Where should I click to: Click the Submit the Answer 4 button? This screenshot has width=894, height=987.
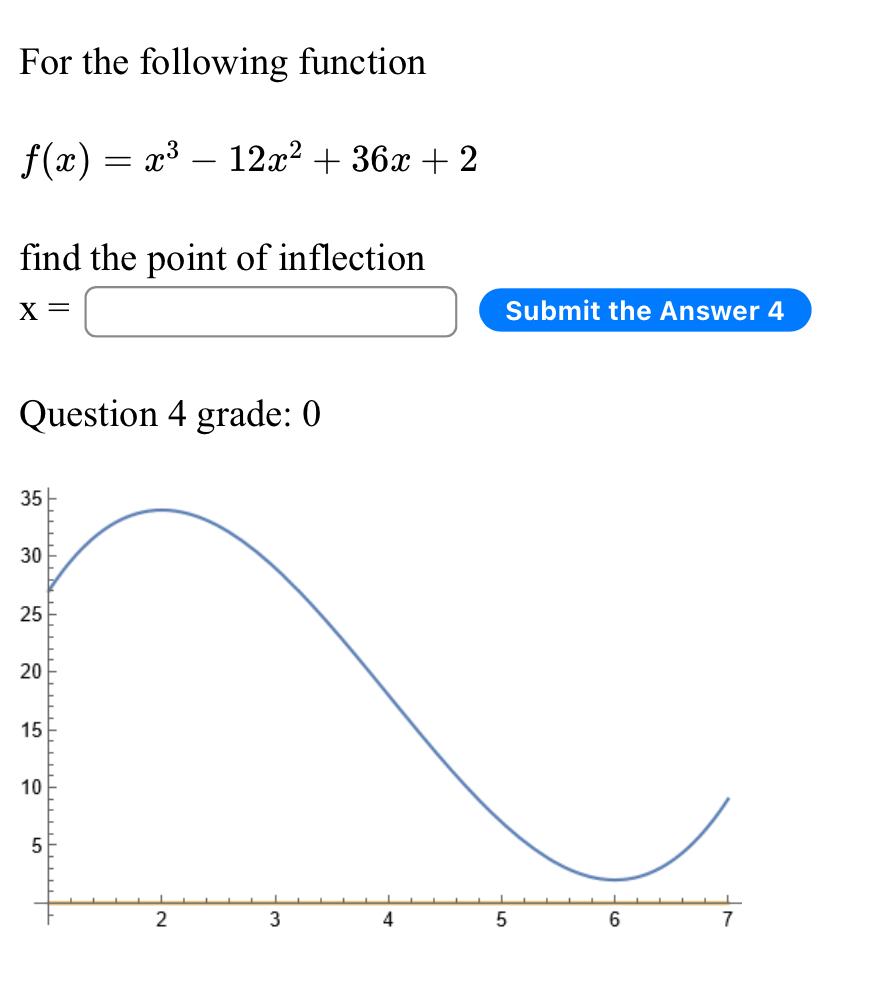(646, 311)
